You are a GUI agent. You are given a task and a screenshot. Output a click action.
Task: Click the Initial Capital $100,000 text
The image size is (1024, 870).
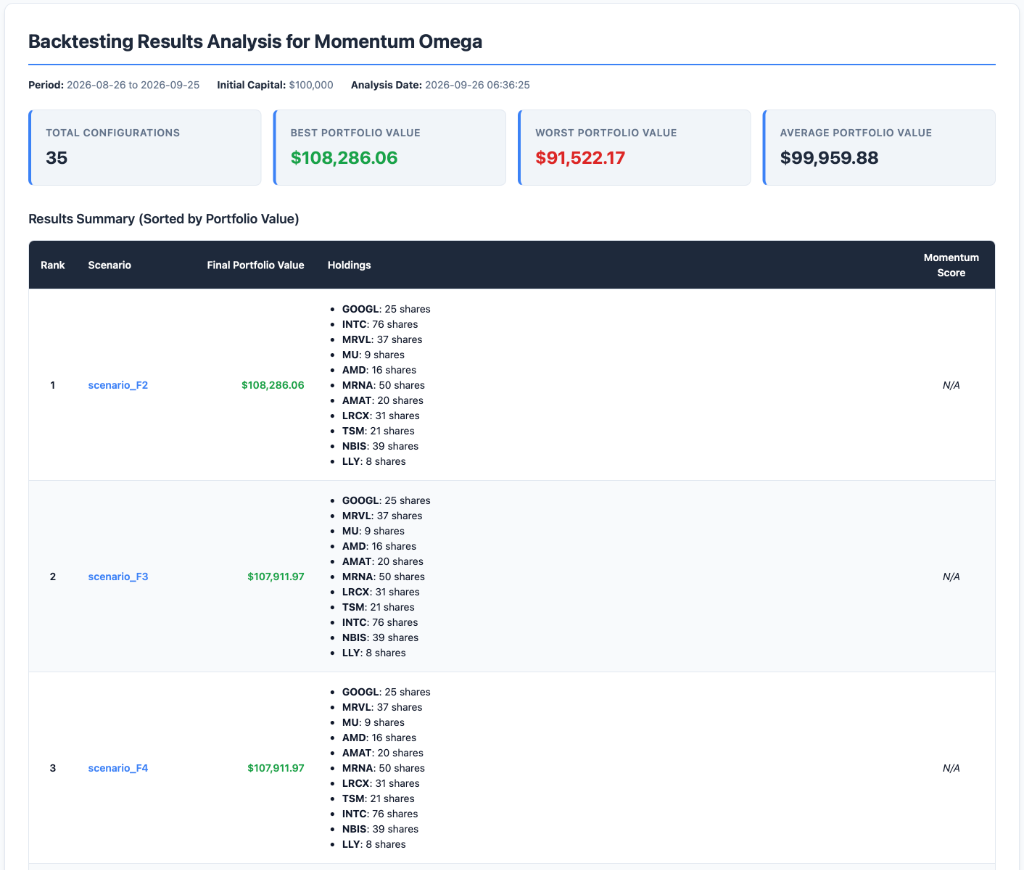pos(275,85)
